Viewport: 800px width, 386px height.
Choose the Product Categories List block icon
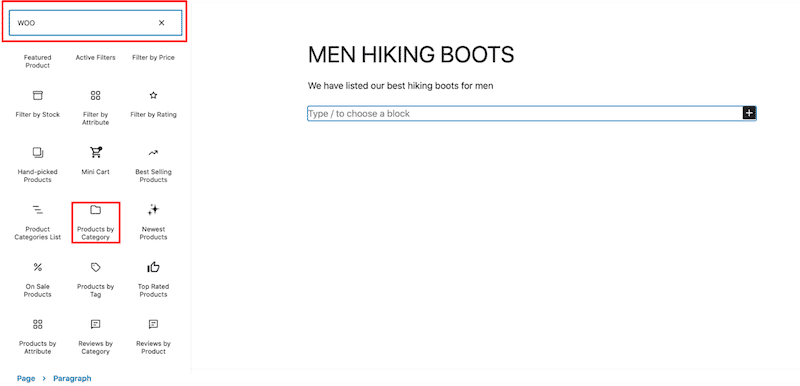click(38, 210)
